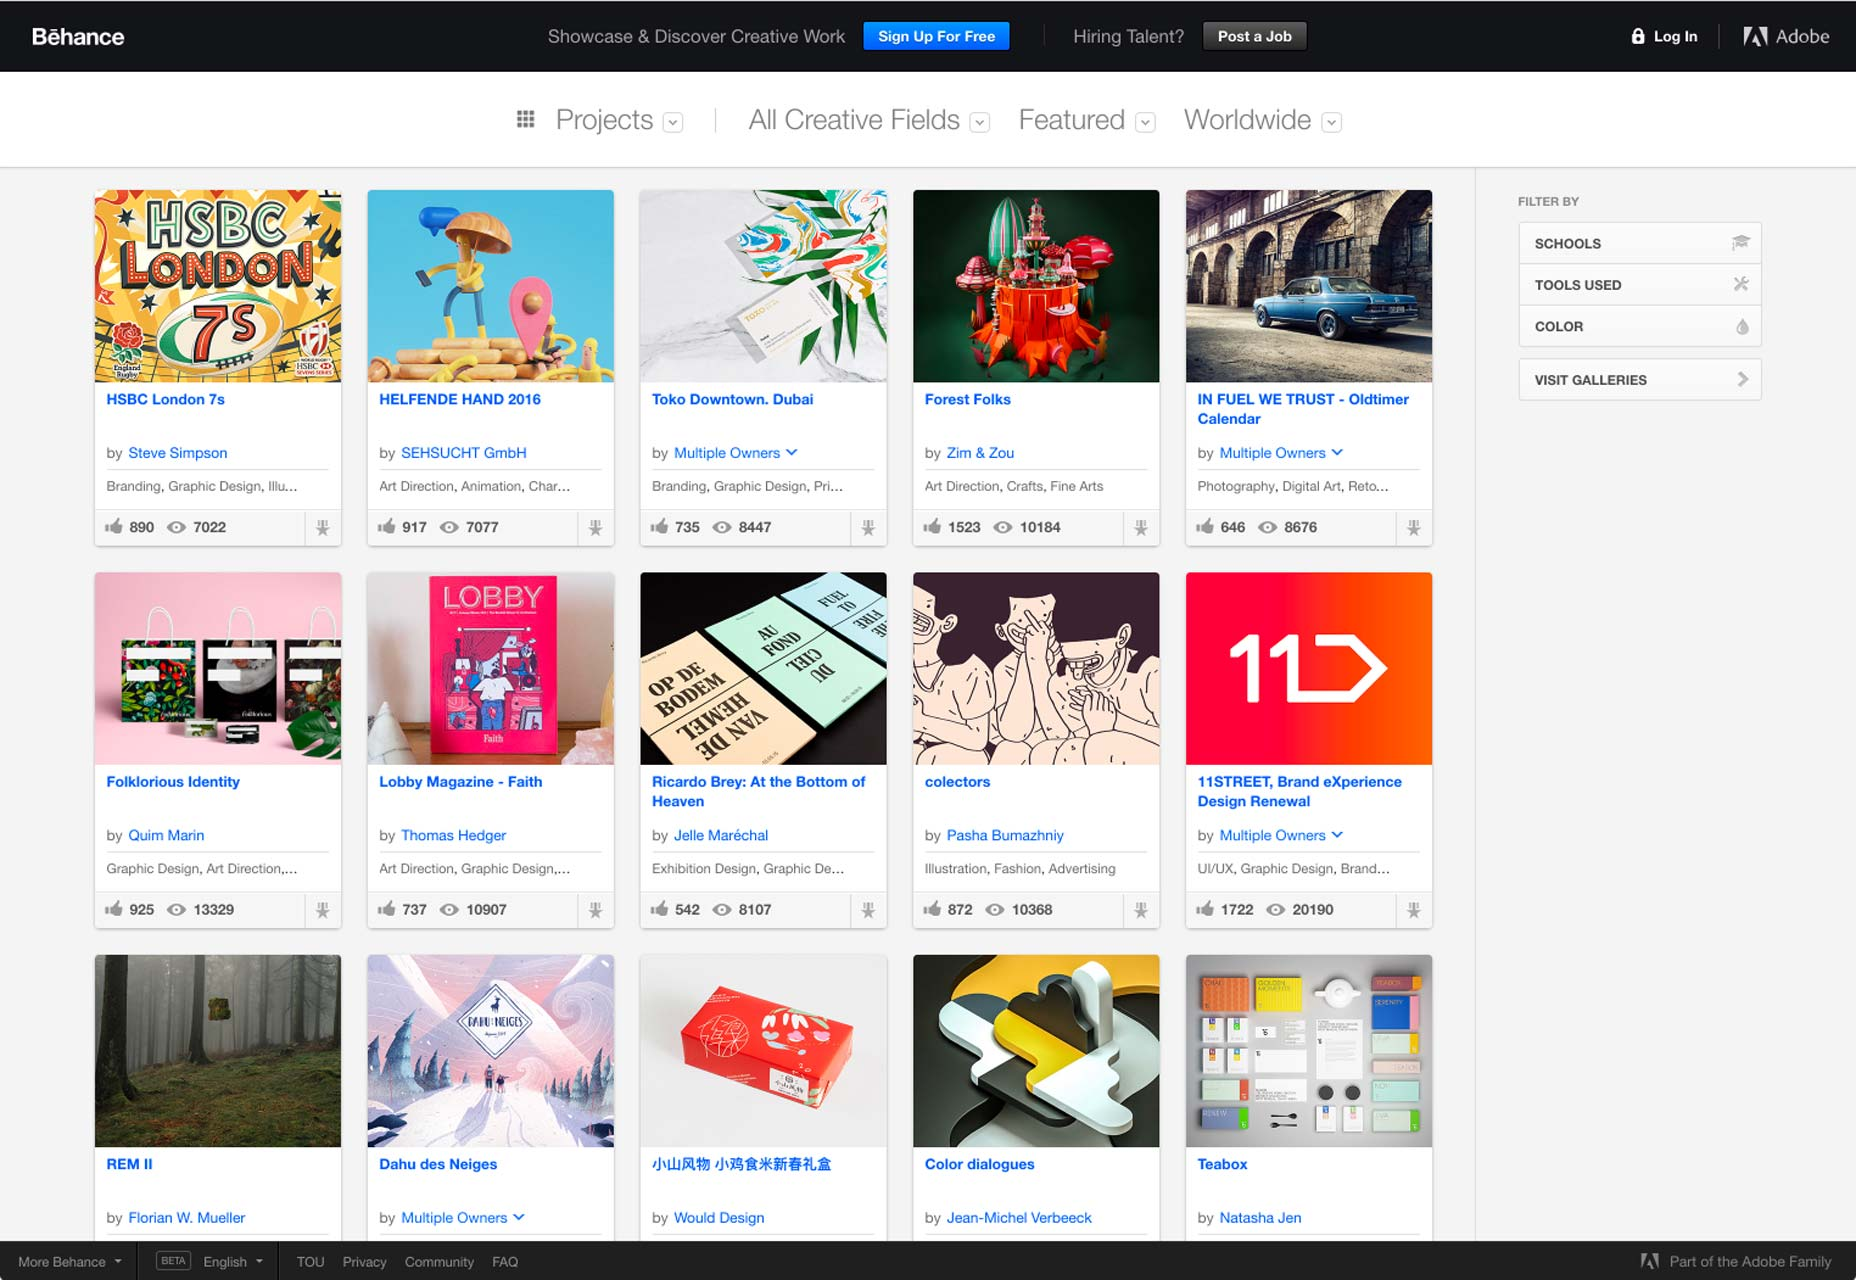Viewport: 1856px width, 1280px height.
Task: Open the More Behance footer menu
Action: coord(70,1262)
